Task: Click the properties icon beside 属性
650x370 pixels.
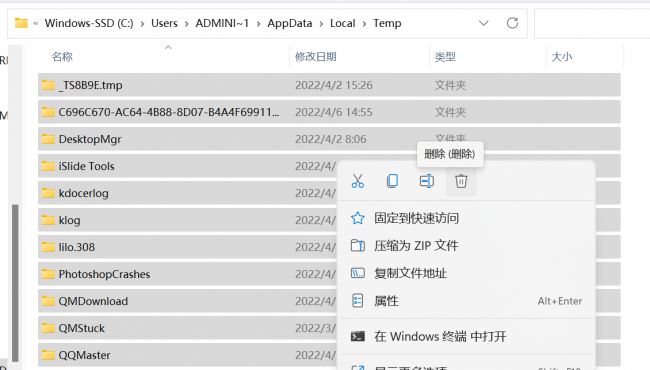Action: [x=358, y=300]
